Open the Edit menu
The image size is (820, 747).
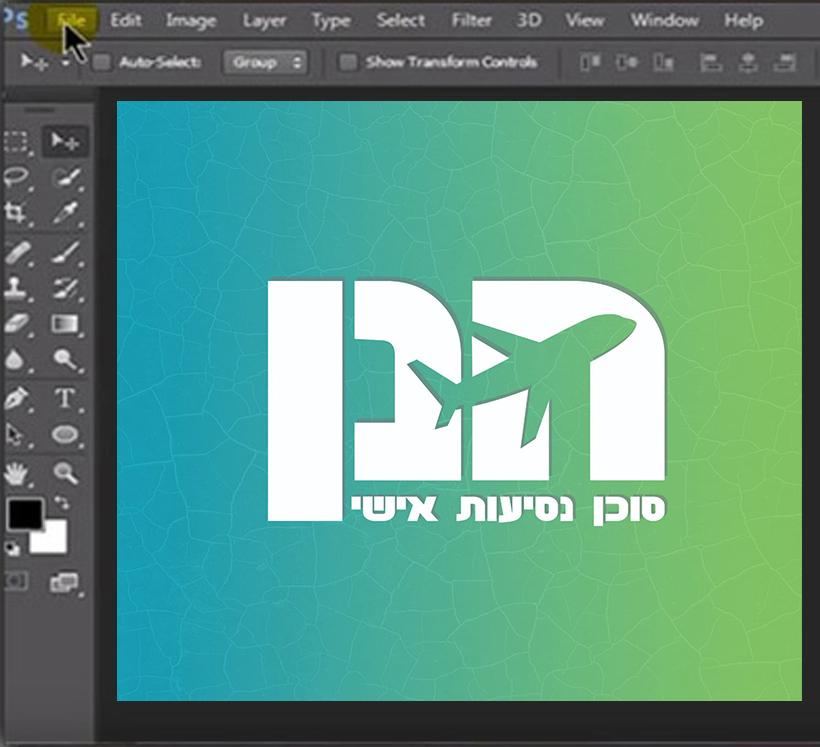126,20
